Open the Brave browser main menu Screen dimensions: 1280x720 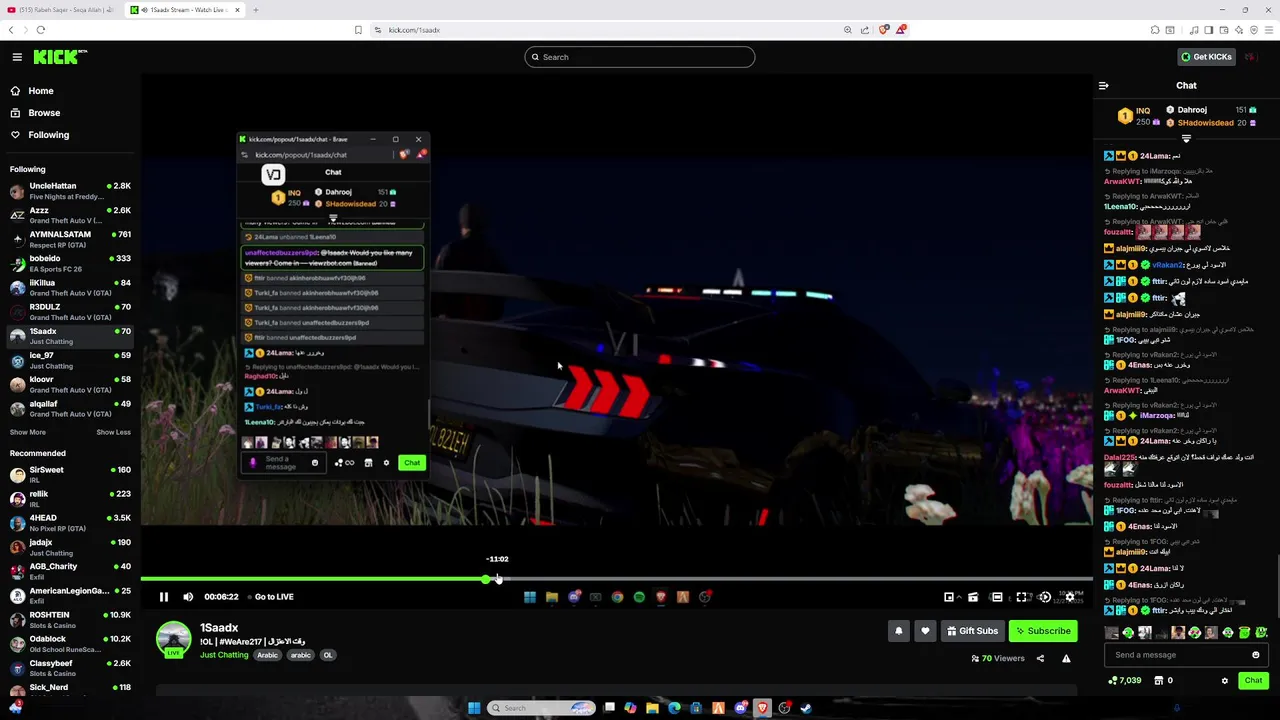pos(1271,30)
